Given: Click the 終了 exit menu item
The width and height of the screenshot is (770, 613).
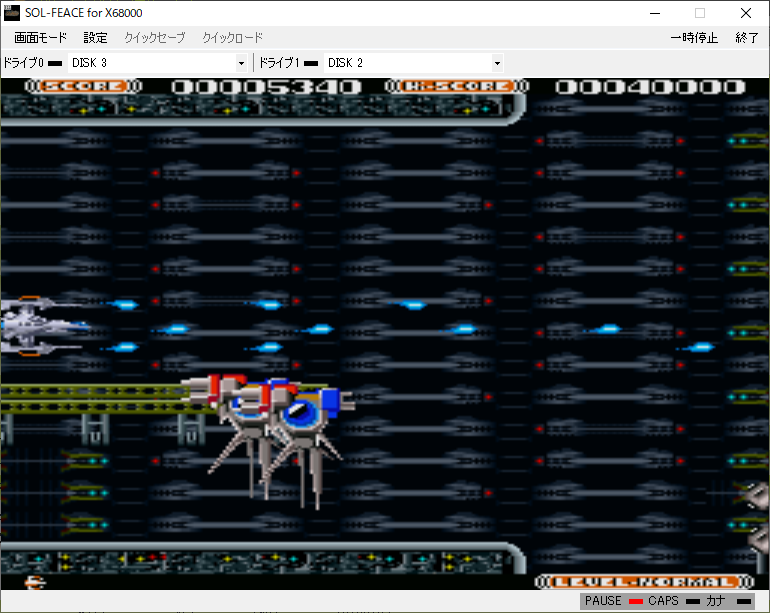Looking at the screenshot, I should coord(747,38).
